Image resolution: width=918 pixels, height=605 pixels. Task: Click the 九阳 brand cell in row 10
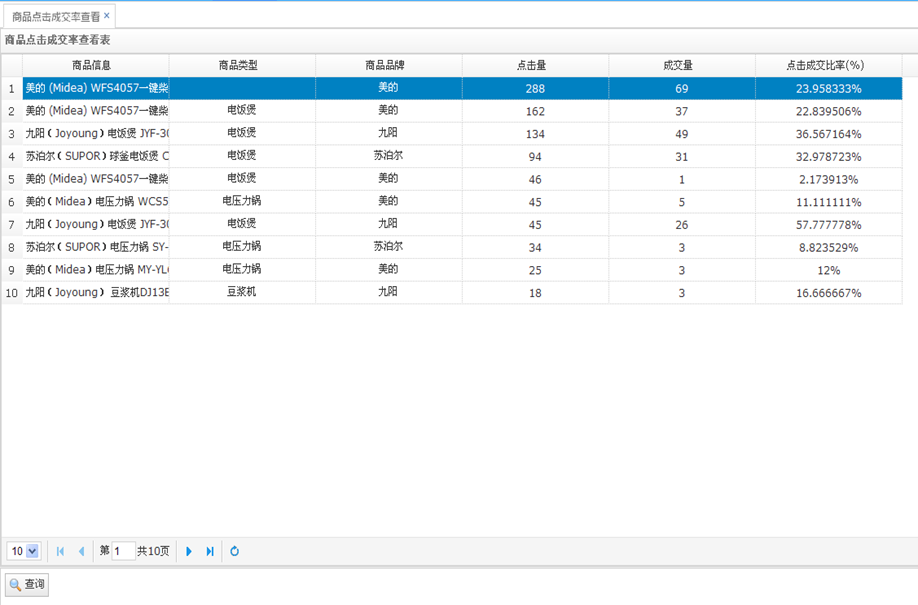389,292
